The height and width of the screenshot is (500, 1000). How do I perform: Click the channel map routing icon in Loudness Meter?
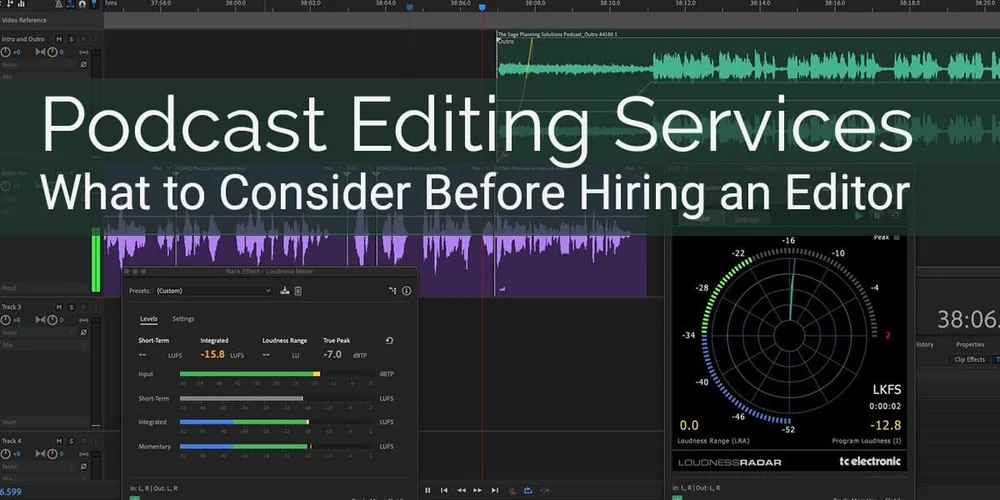click(x=393, y=291)
